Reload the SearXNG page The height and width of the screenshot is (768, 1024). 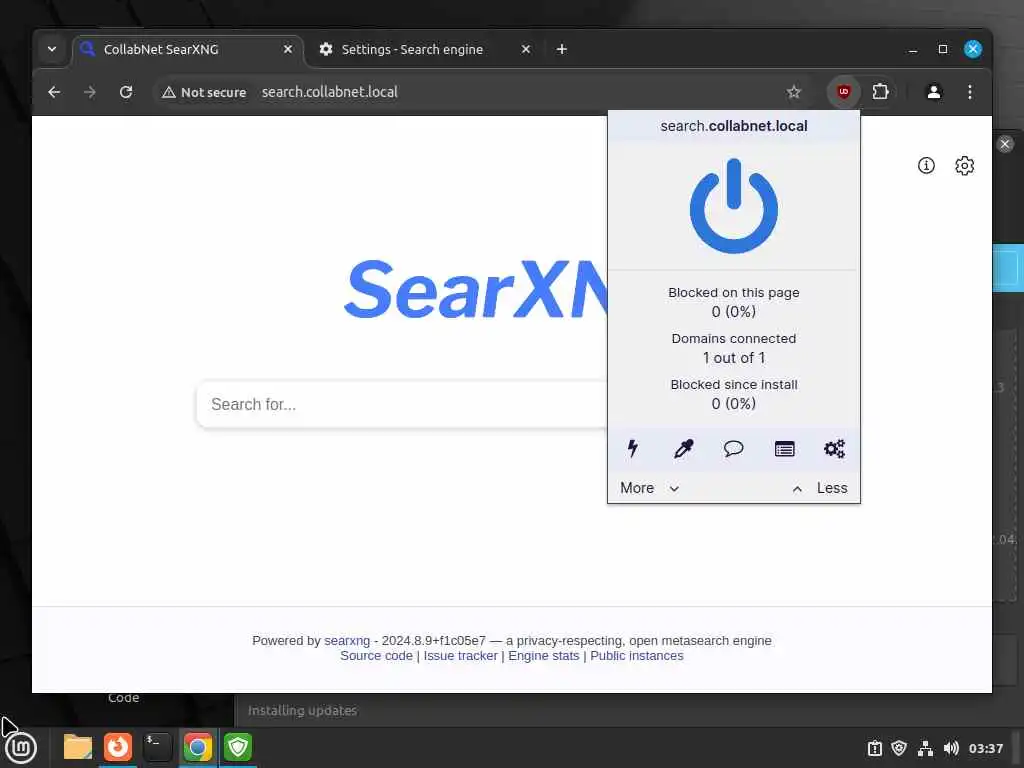point(126,92)
